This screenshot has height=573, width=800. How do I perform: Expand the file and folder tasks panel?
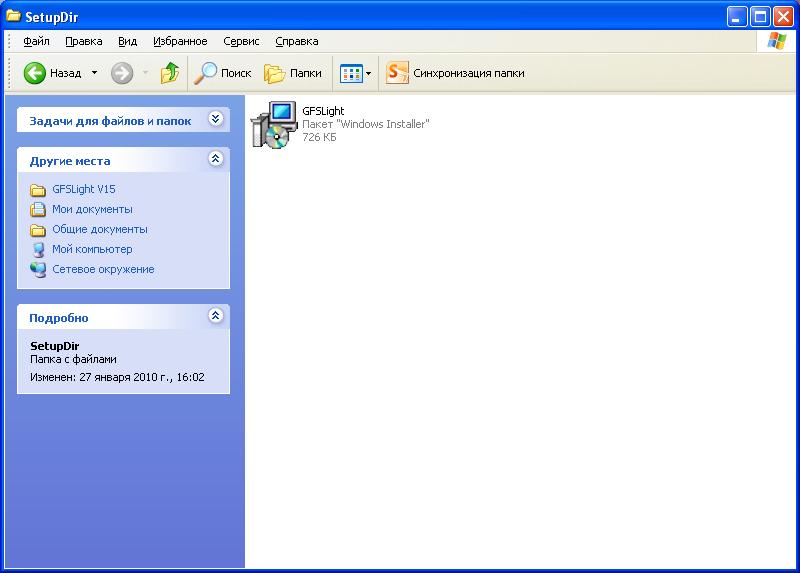(215, 119)
